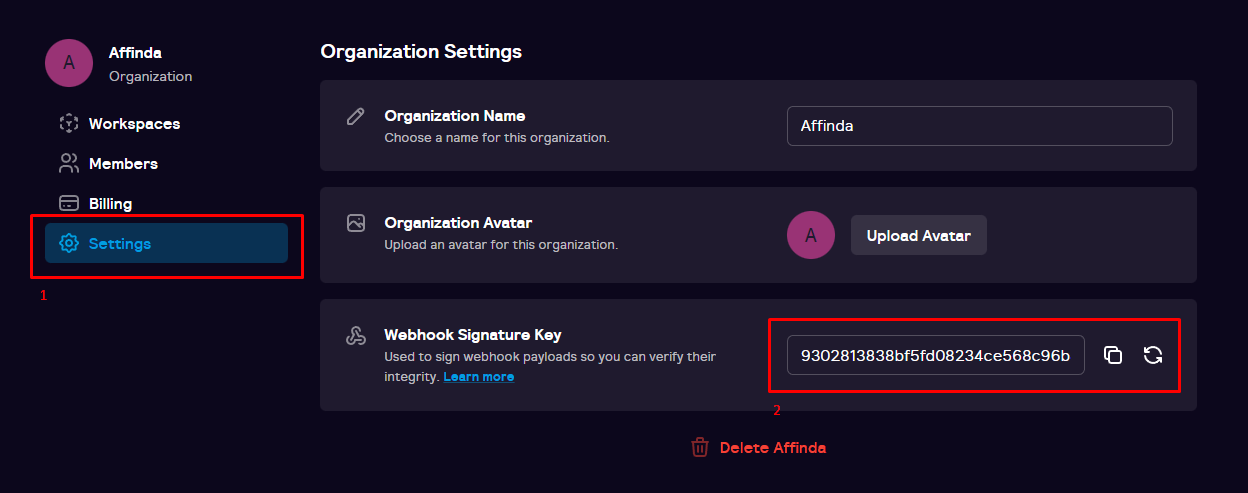Click the Webhook Signature Key text field
Viewport: 1248px width, 493px height.
coord(935,355)
